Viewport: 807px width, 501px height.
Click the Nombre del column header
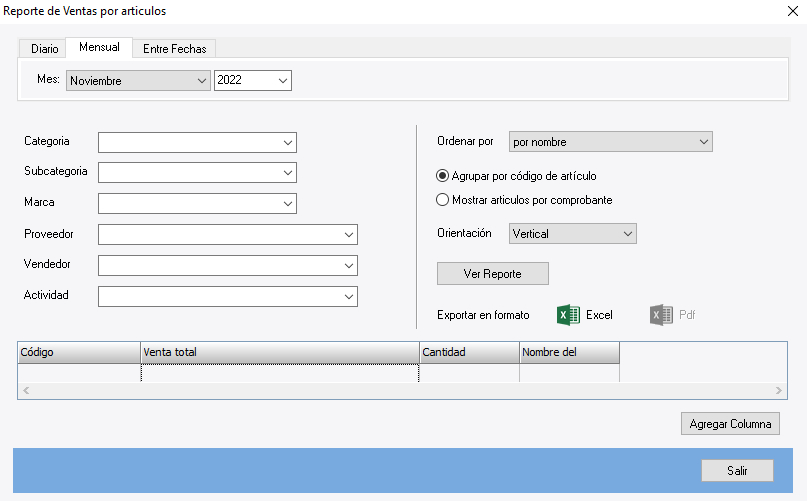click(569, 352)
